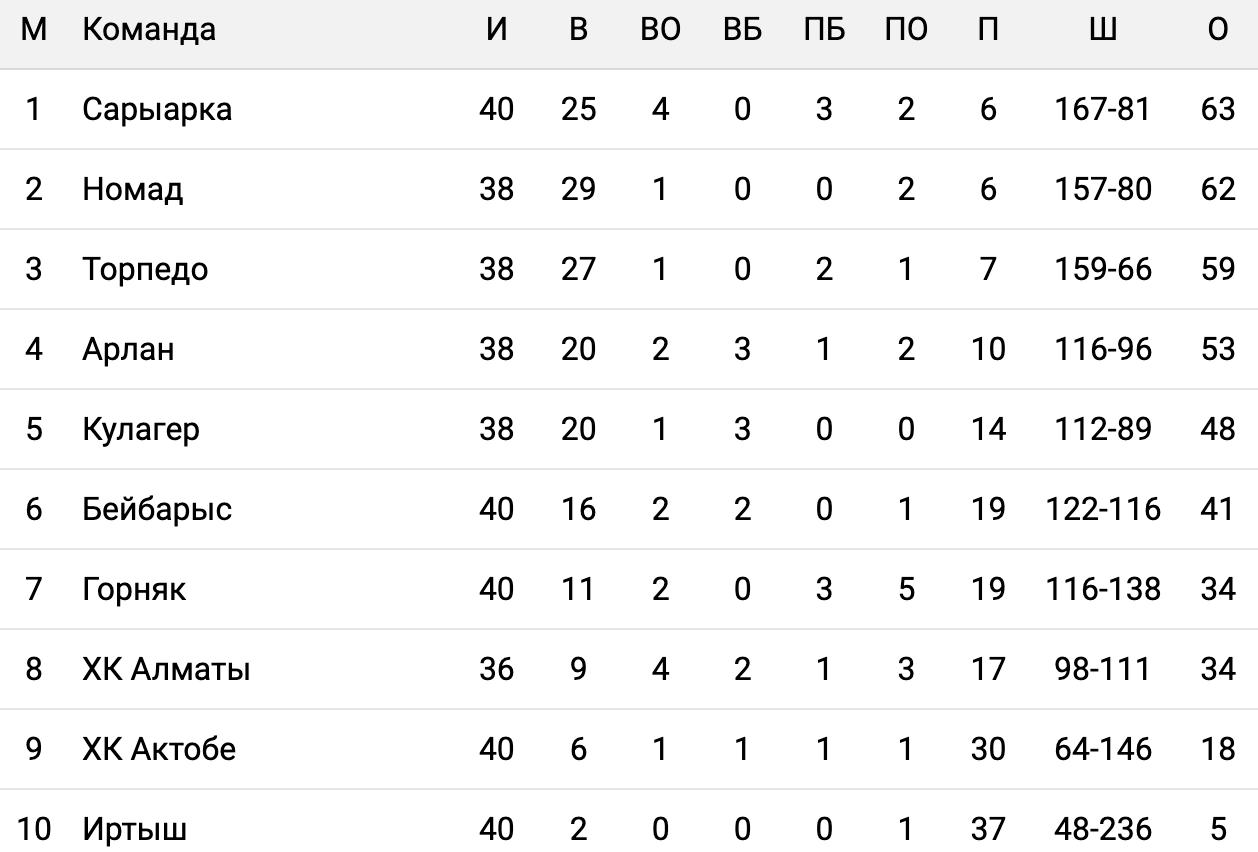This screenshot has height=852, width=1258.
Task: Click the Команда column header
Action: pos(148,30)
